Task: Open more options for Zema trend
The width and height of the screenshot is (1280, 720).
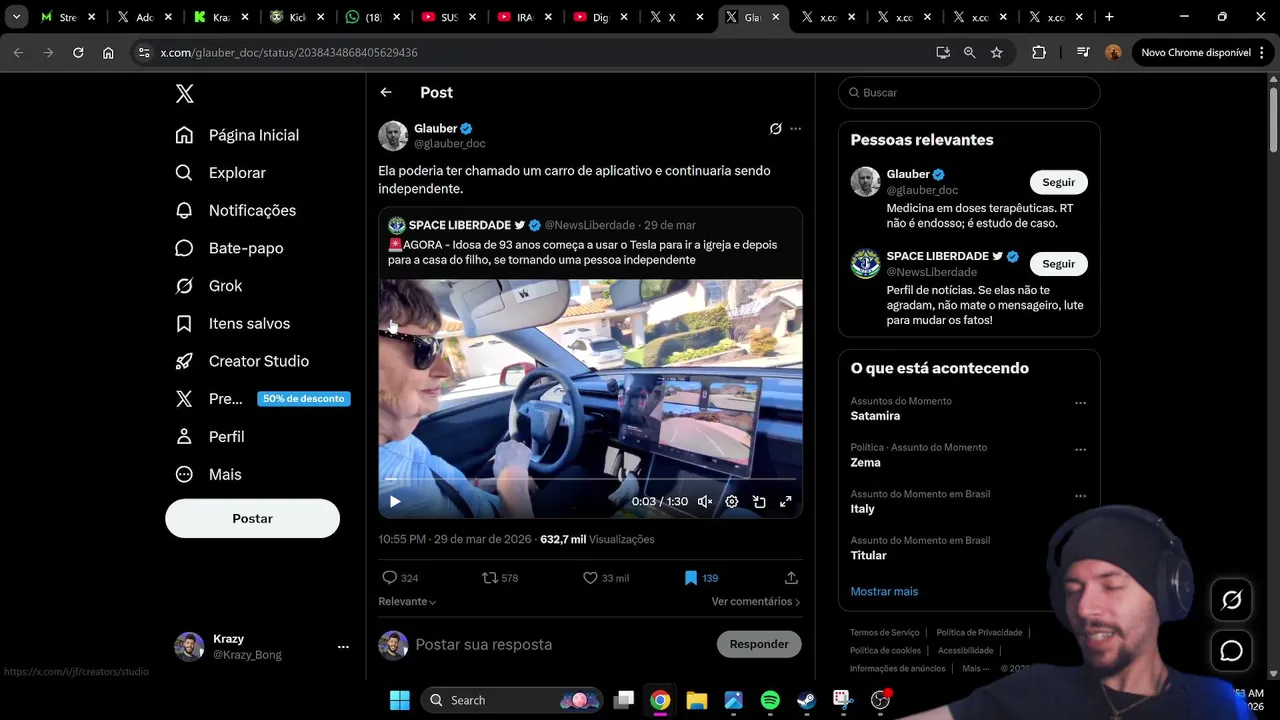Action: pyautogui.click(x=1080, y=450)
